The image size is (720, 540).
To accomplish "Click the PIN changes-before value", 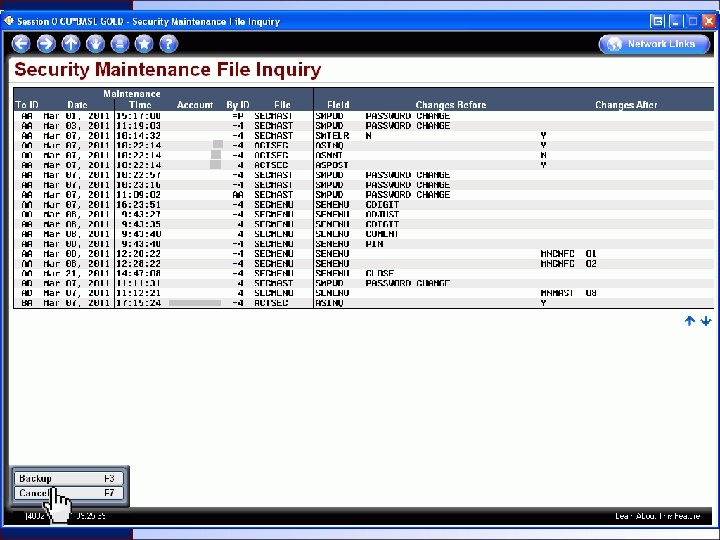I will pyautogui.click(x=374, y=244).
